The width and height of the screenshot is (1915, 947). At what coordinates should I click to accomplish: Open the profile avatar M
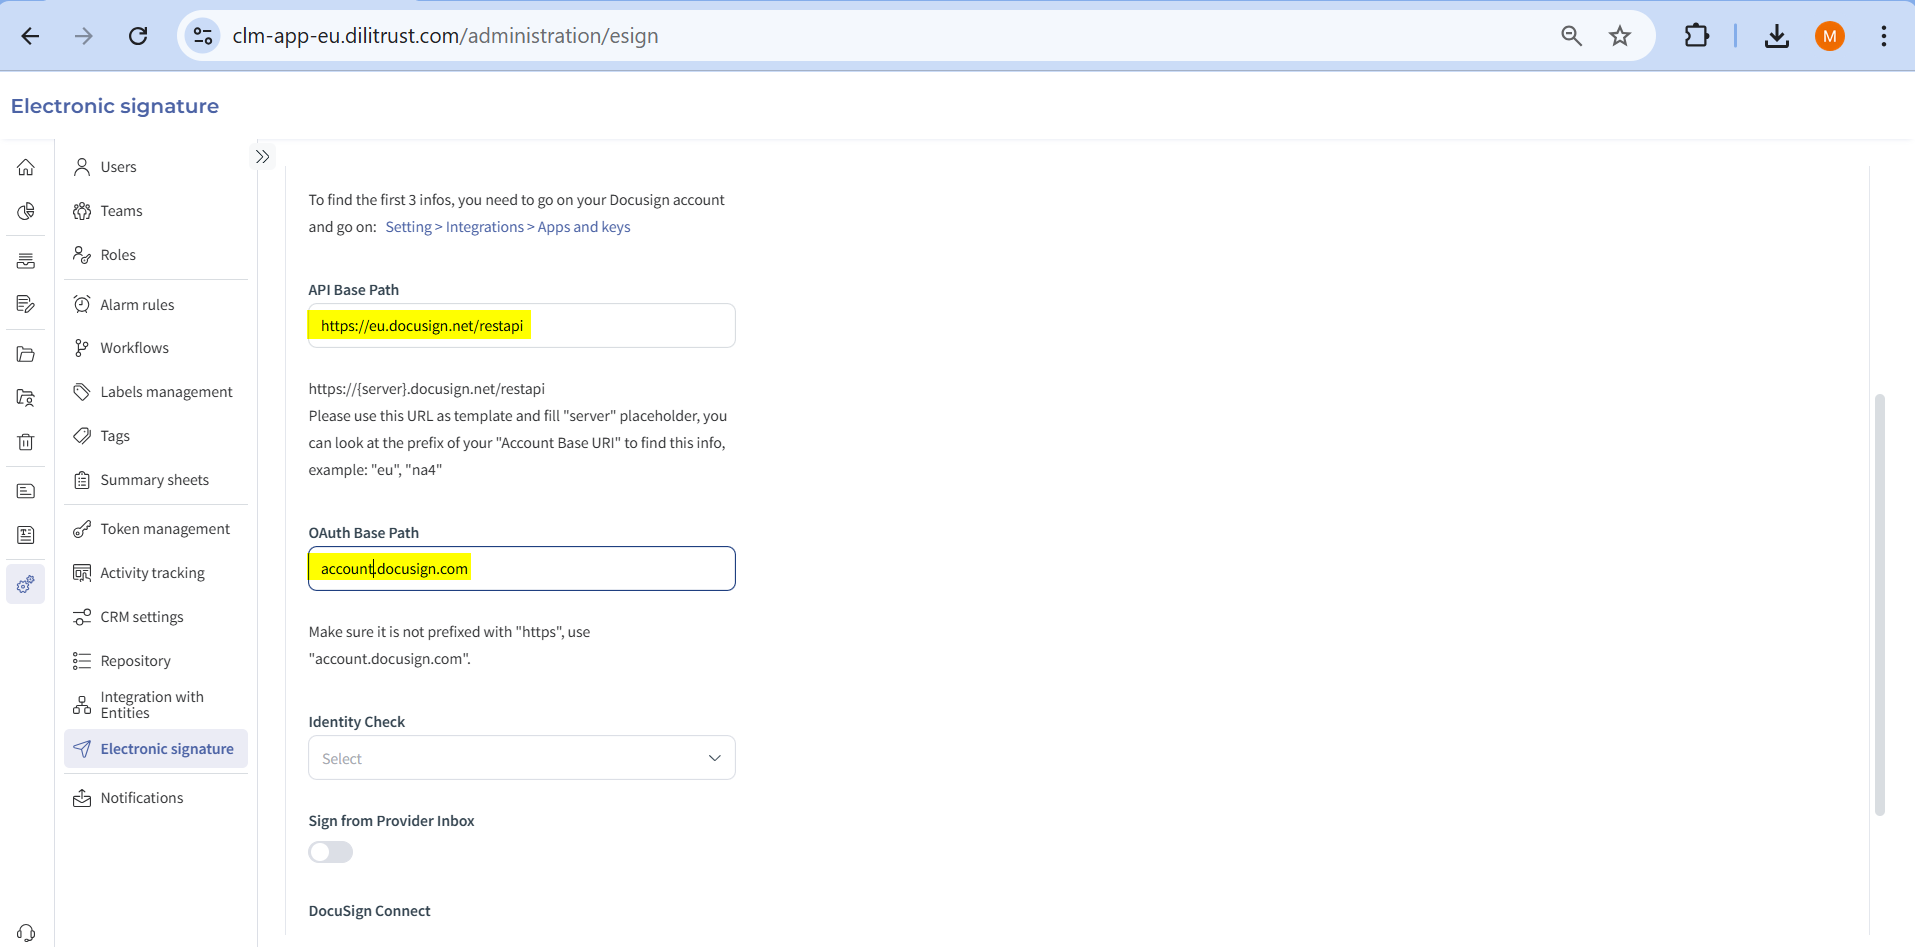pos(1830,36)
